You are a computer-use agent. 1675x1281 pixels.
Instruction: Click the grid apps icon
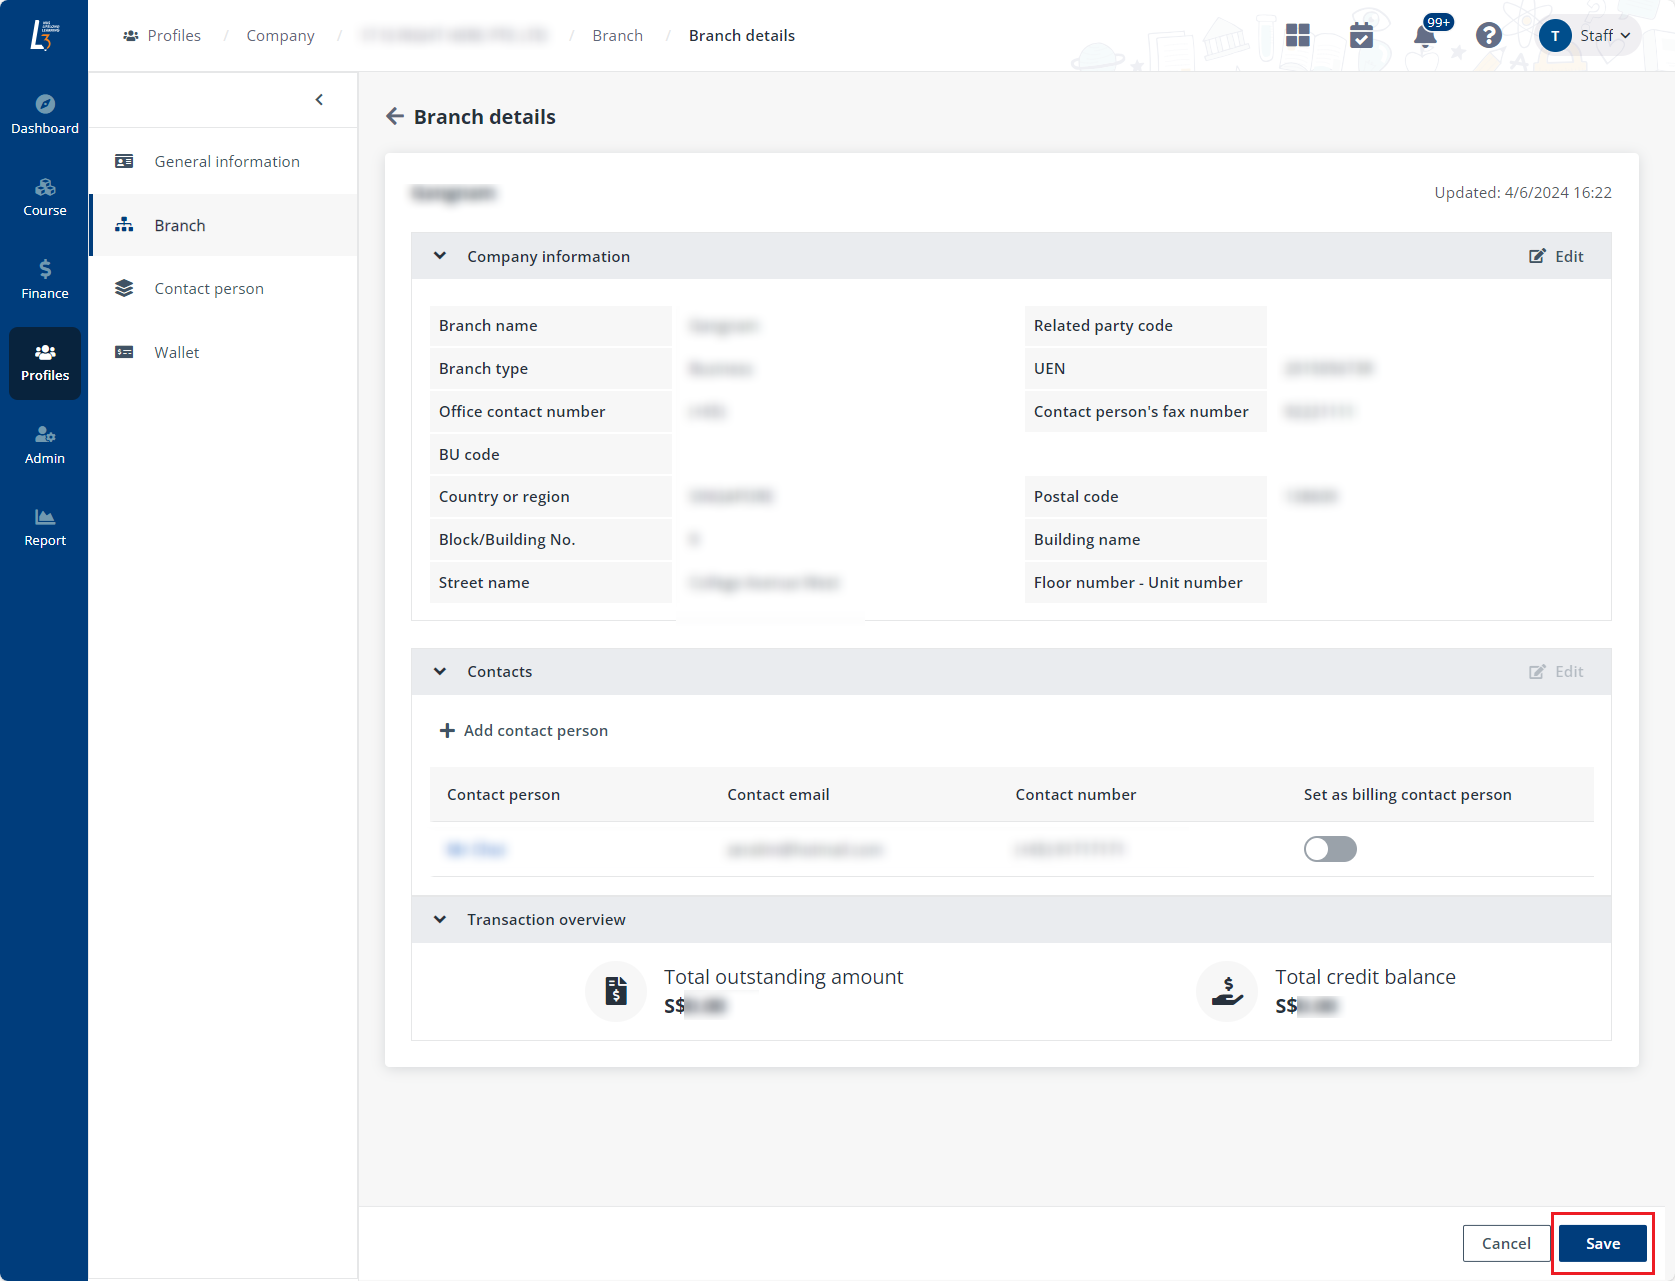pos(1298,36)
